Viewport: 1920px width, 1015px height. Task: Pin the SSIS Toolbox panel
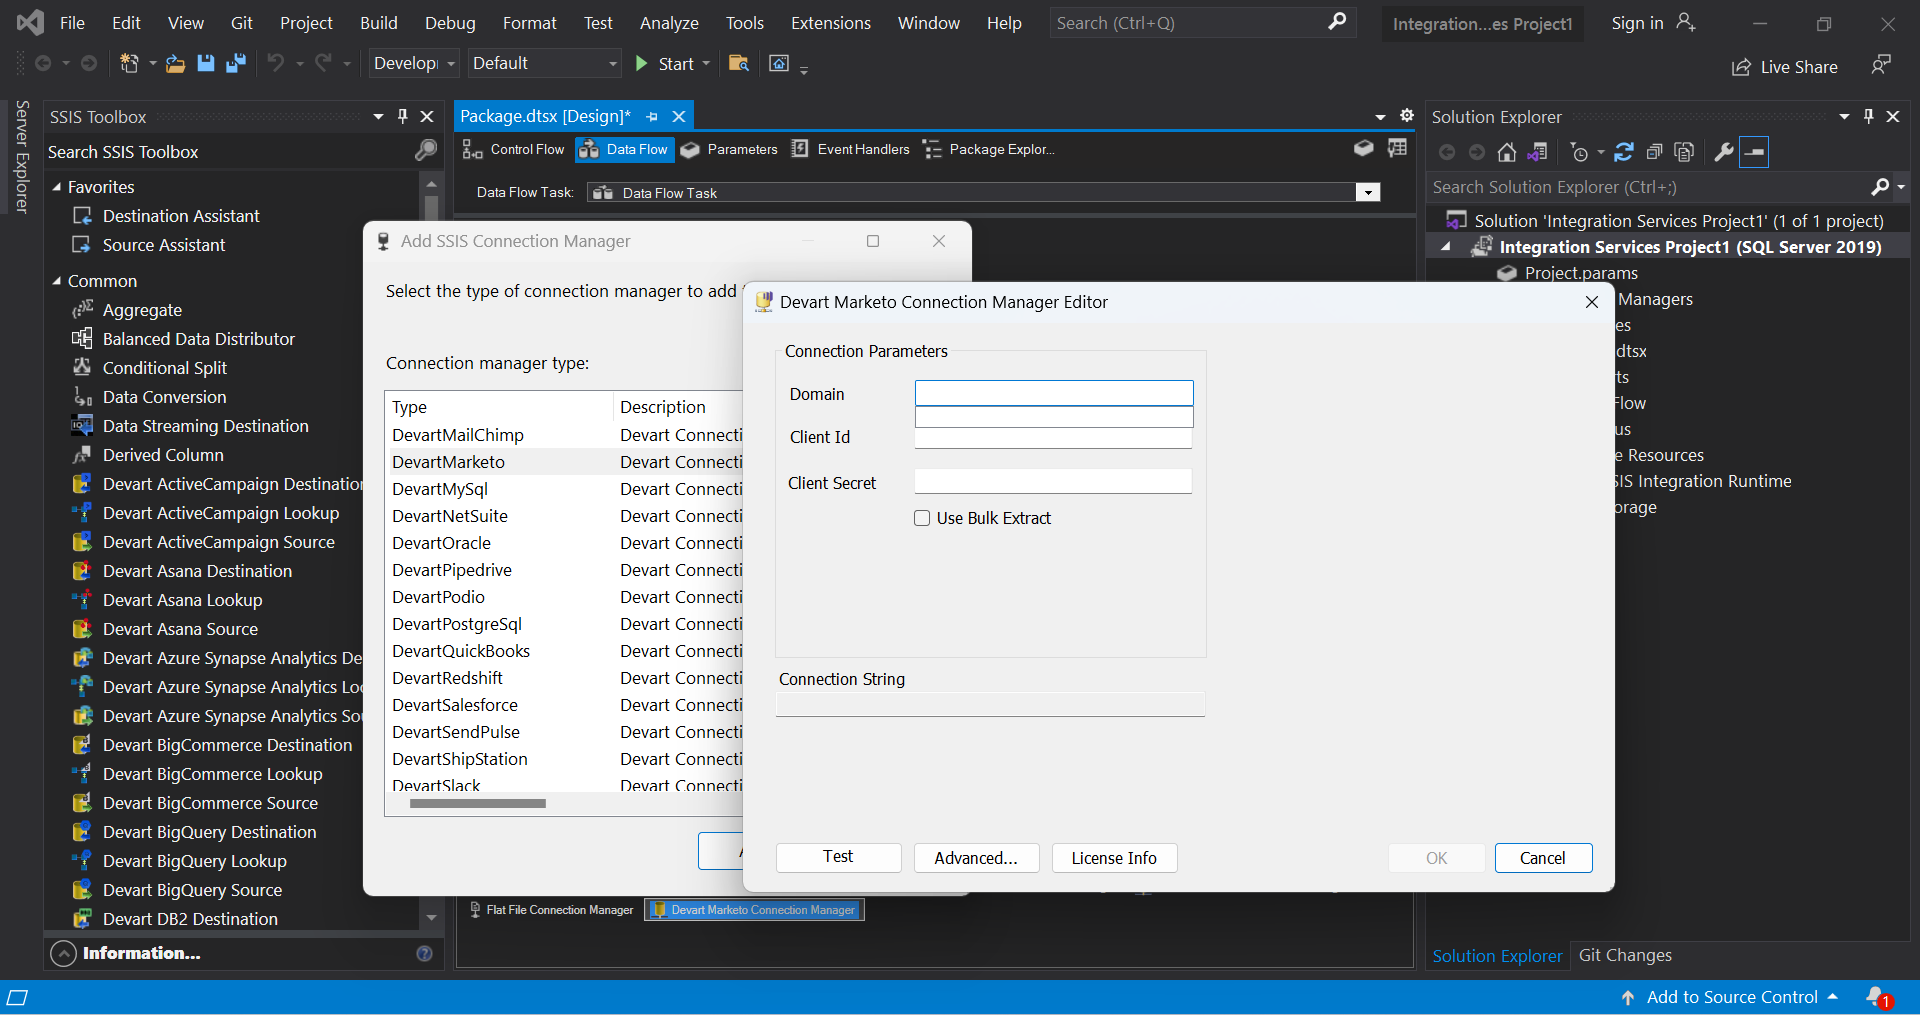(403, 116)
